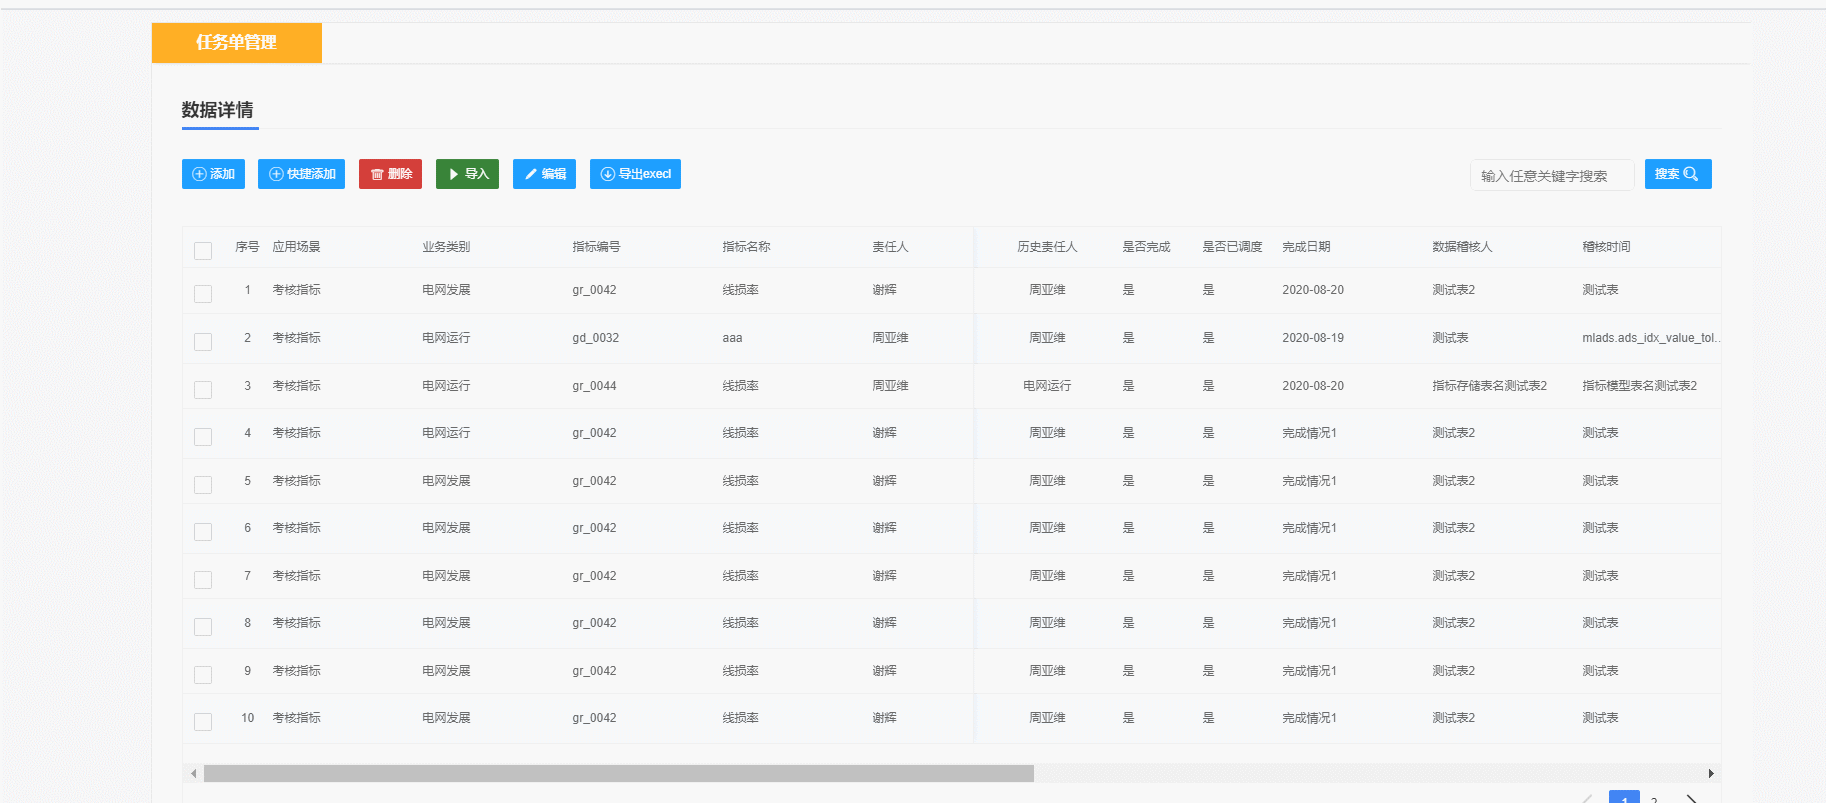
Task: Click the 序号 column header
Action: (247, 247)
